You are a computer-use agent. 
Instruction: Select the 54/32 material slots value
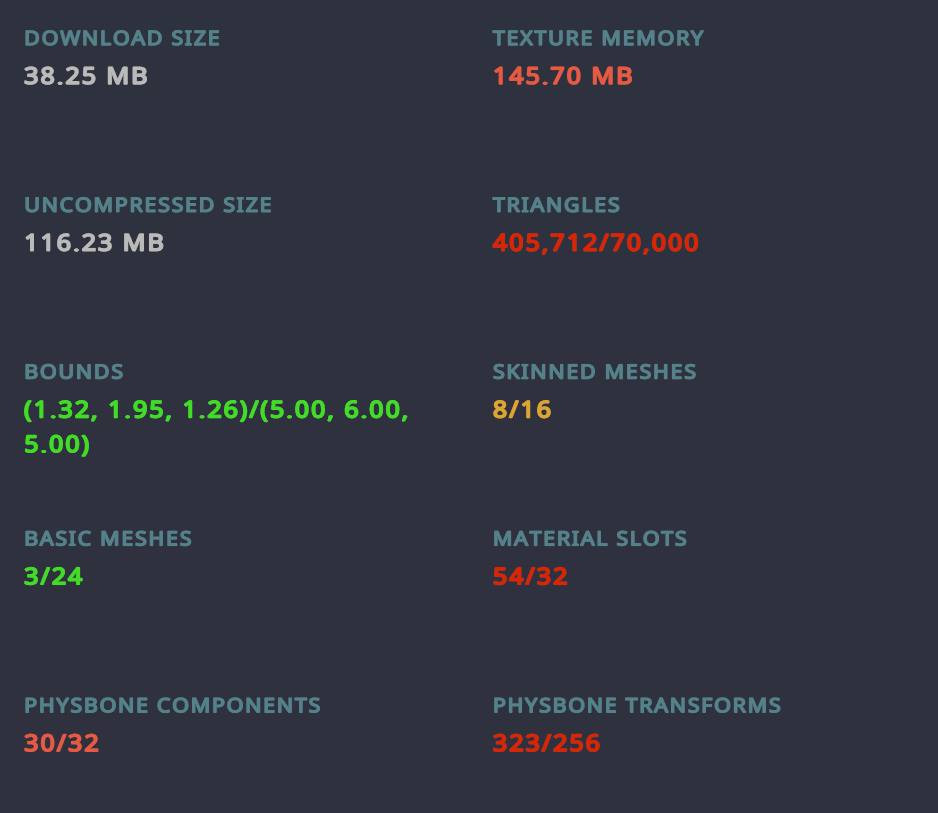(x=530, y=577)
